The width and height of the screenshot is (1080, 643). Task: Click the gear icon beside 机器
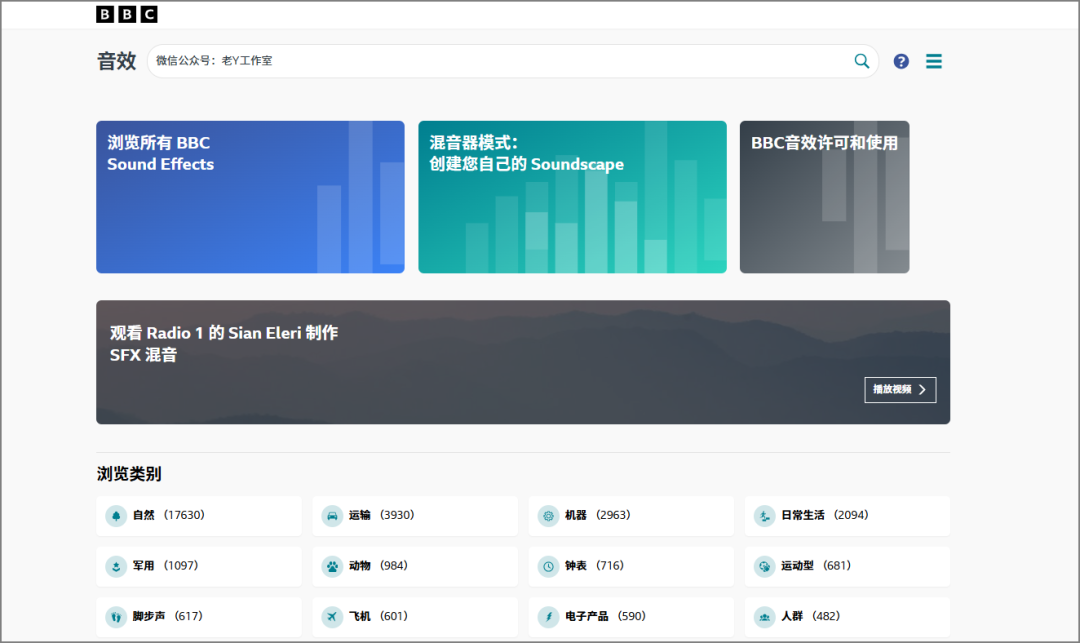coord(548,515)
